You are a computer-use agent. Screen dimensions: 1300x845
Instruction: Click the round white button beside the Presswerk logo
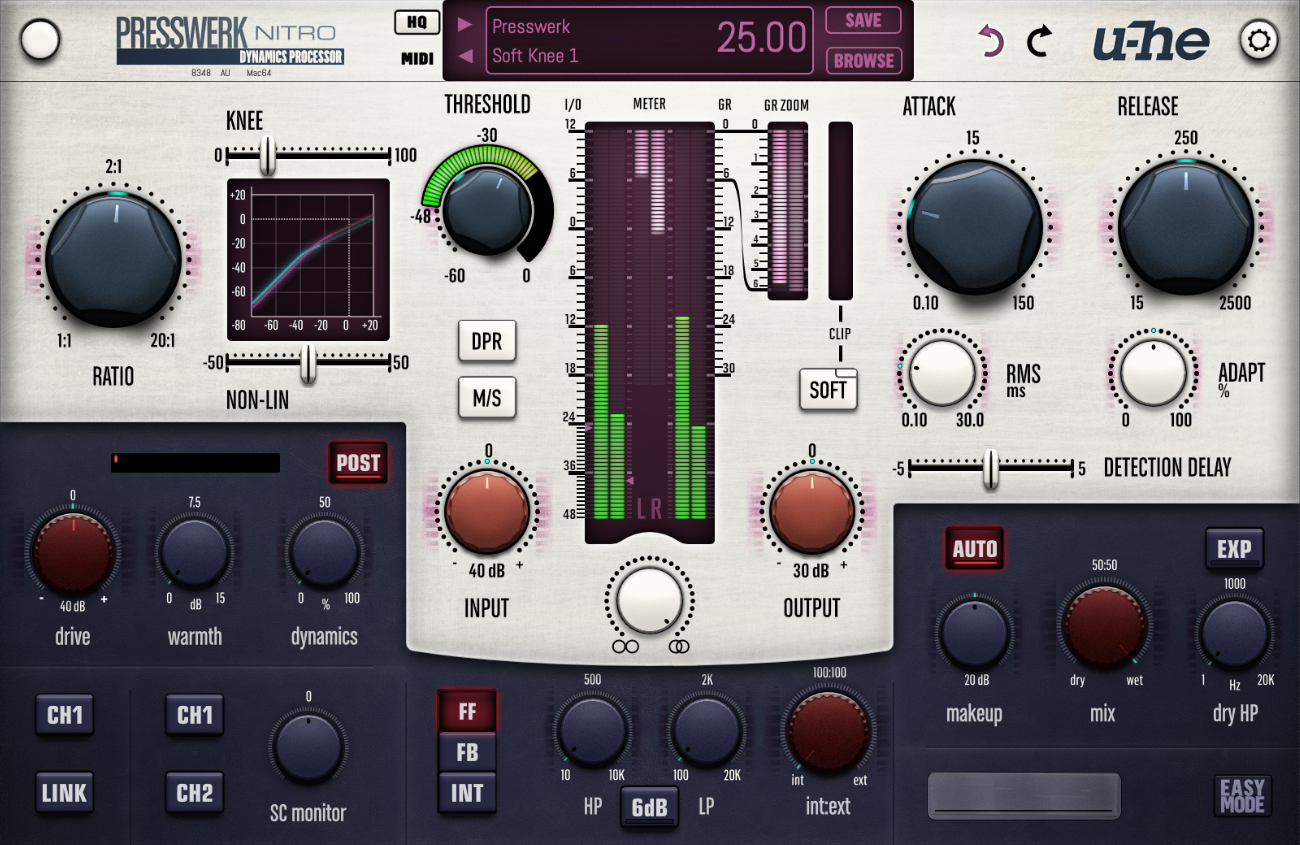40,40
